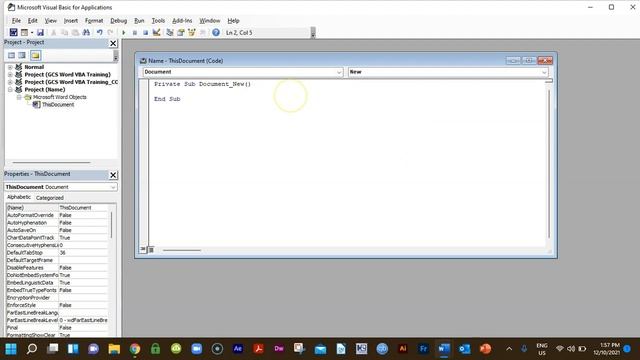This screenshot has width=640, height=360.
Task: Click the DefaultTabStop value 36
Action: click(x=83, y=253)
